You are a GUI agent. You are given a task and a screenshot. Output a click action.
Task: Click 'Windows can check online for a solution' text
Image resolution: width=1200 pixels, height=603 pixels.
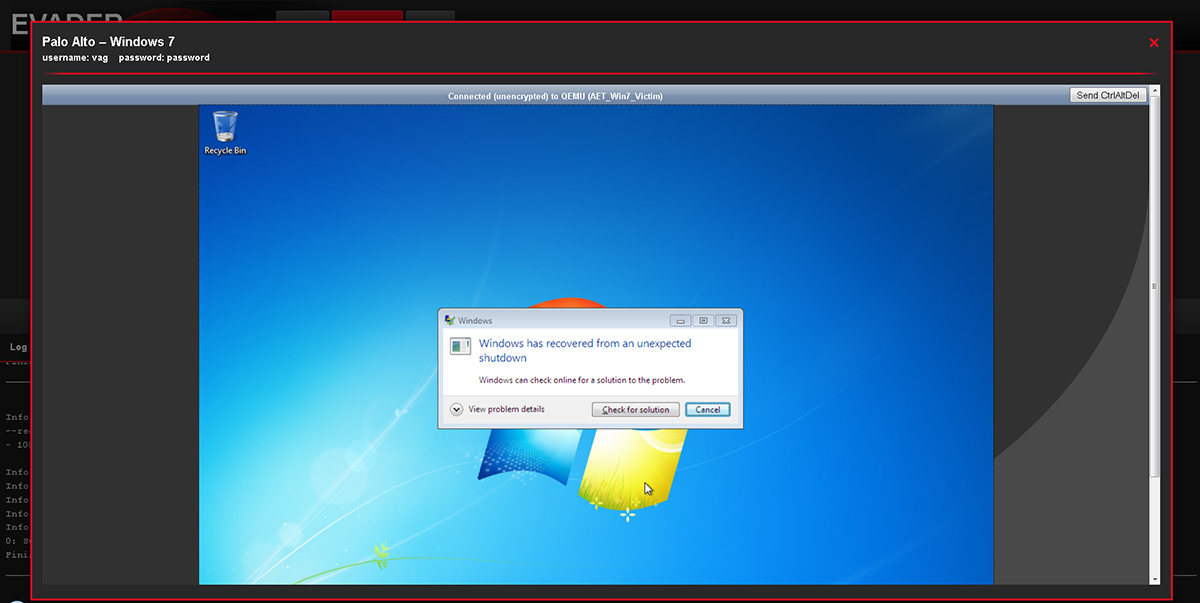pos(582,380)
